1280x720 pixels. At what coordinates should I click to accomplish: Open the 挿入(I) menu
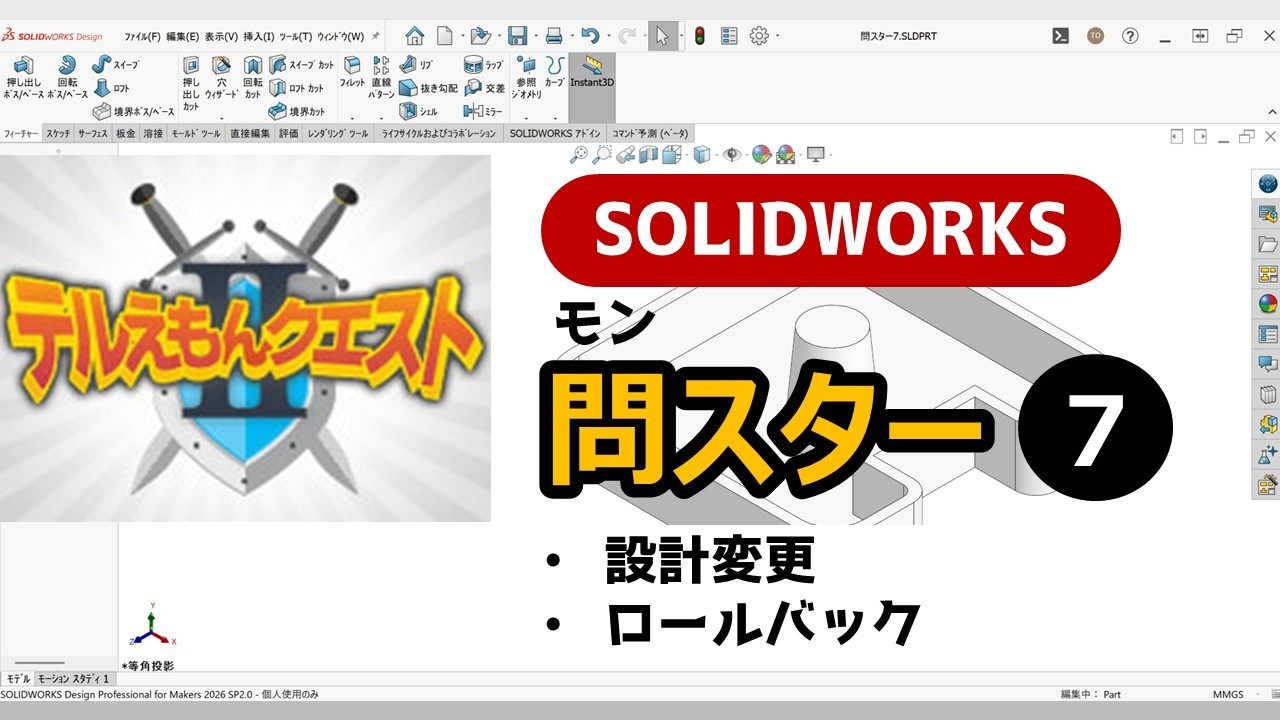point(259,36)
